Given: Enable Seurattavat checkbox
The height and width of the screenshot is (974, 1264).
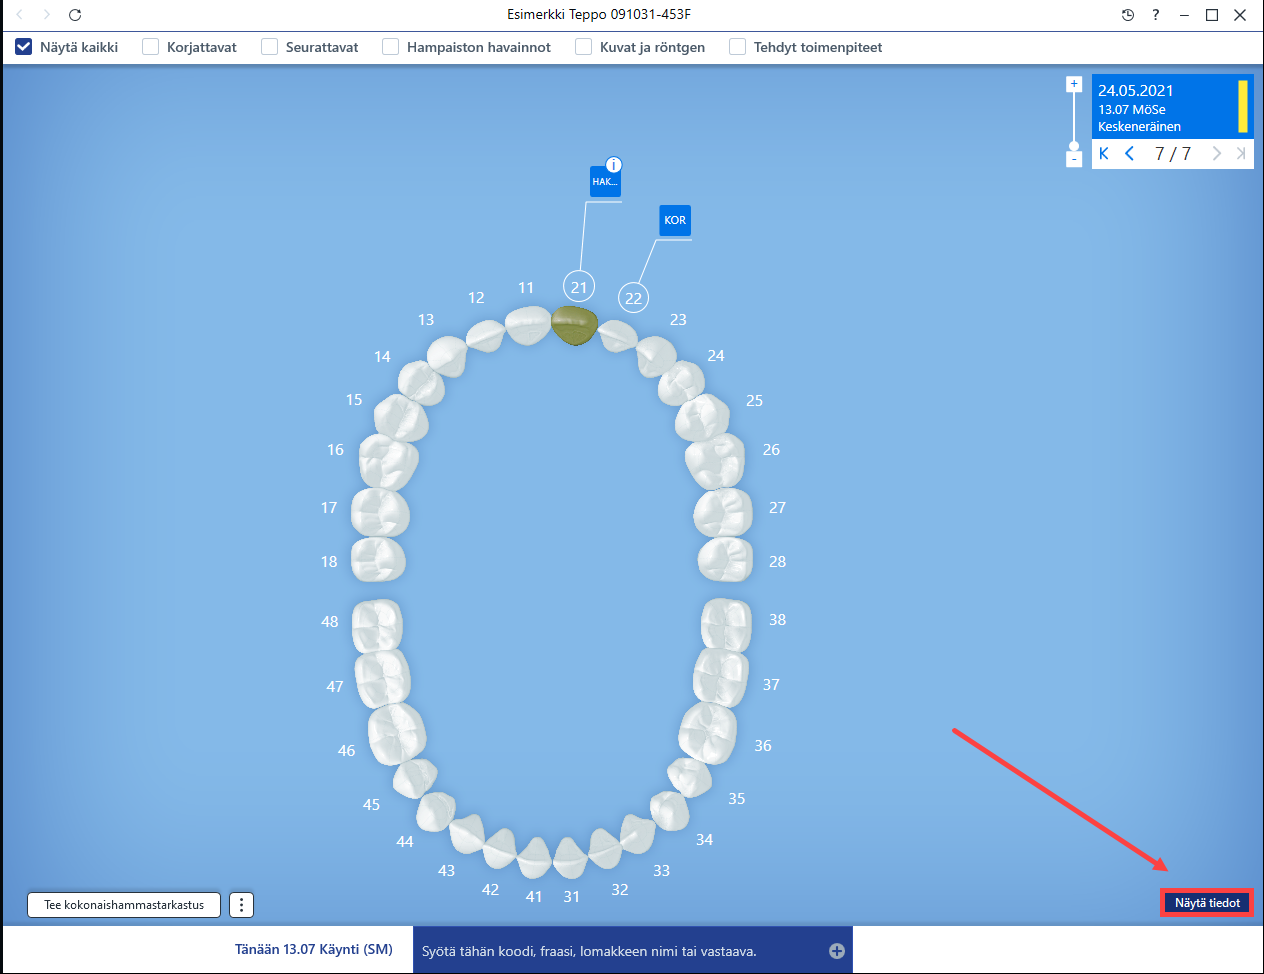Looking at the screenshot, I should [270, 47].
